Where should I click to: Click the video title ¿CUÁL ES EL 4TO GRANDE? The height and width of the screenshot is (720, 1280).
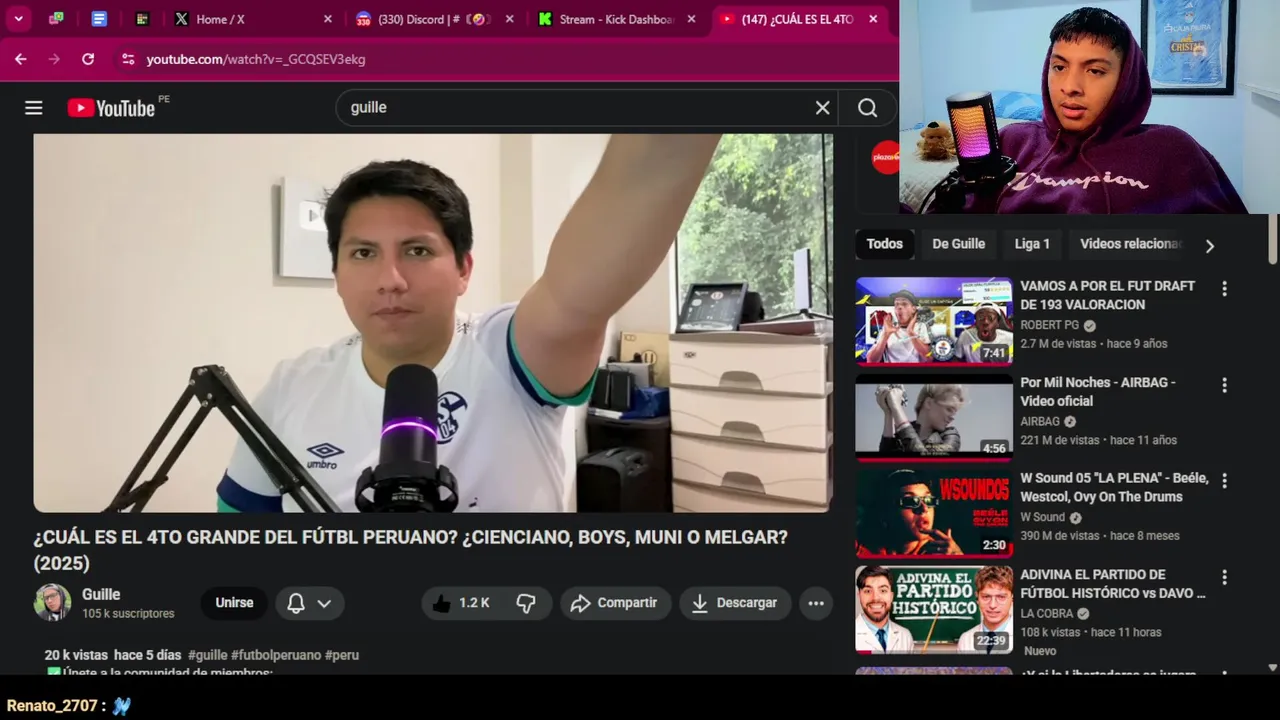click(x=411, y=550)
